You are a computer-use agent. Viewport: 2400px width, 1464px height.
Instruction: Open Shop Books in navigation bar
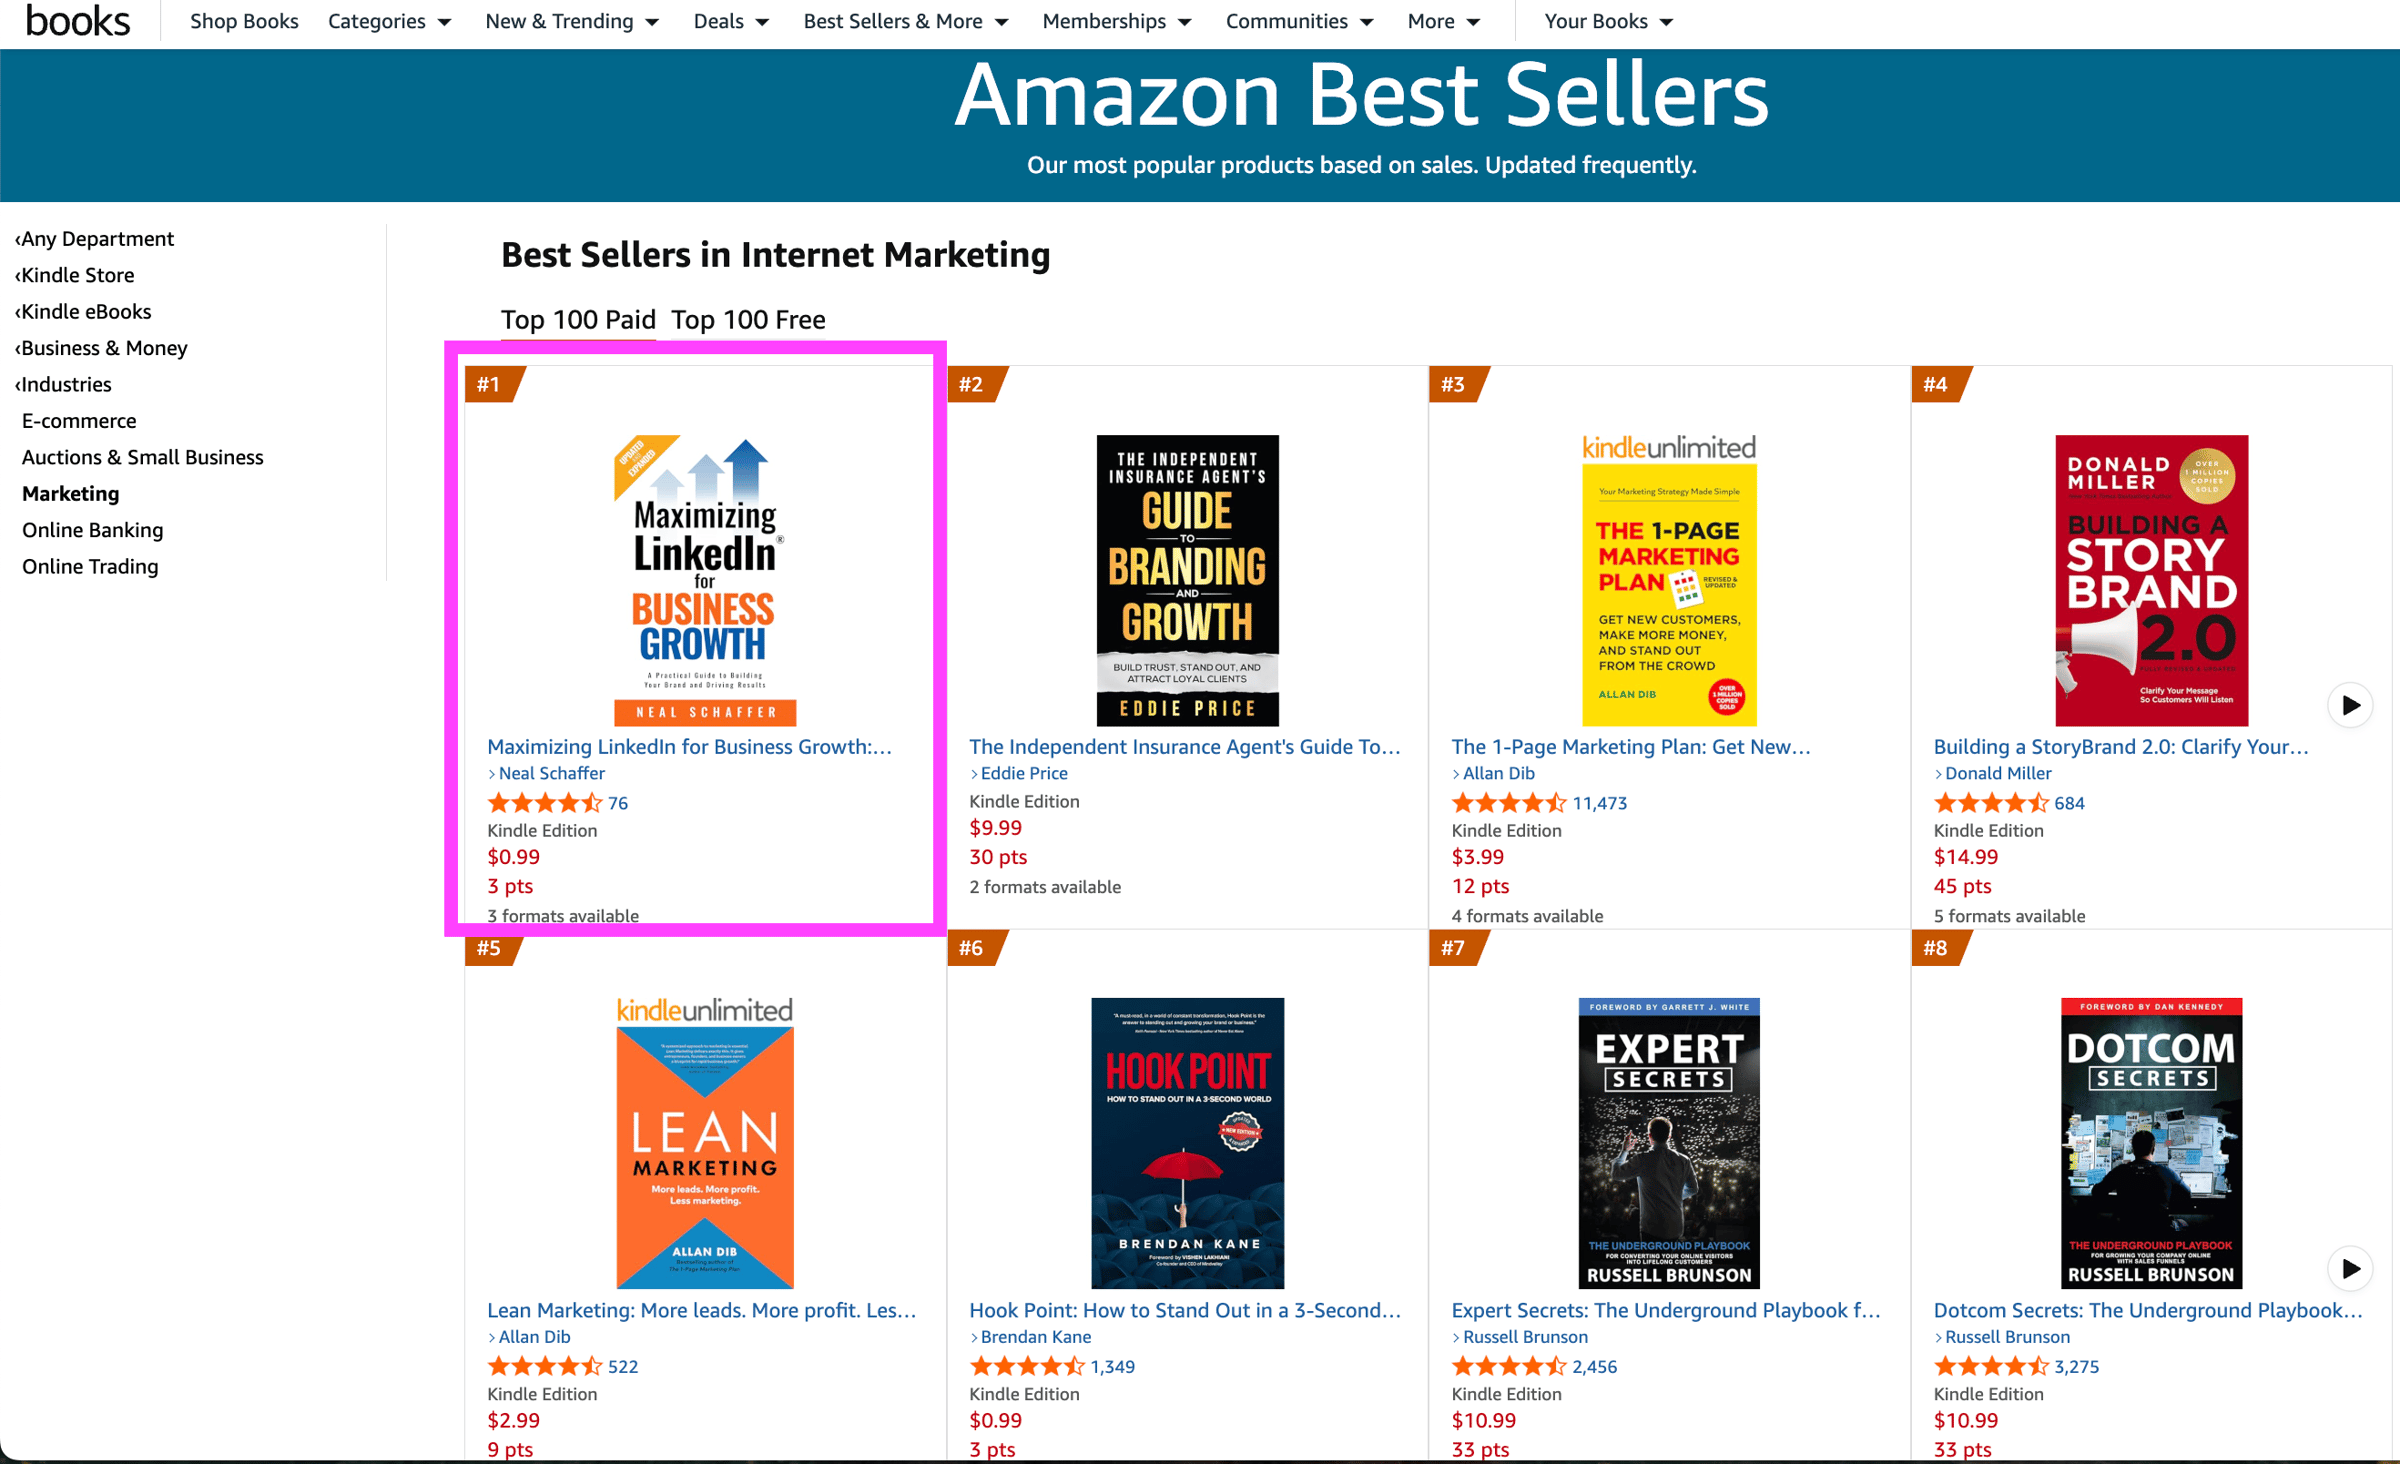pos(244,21)
